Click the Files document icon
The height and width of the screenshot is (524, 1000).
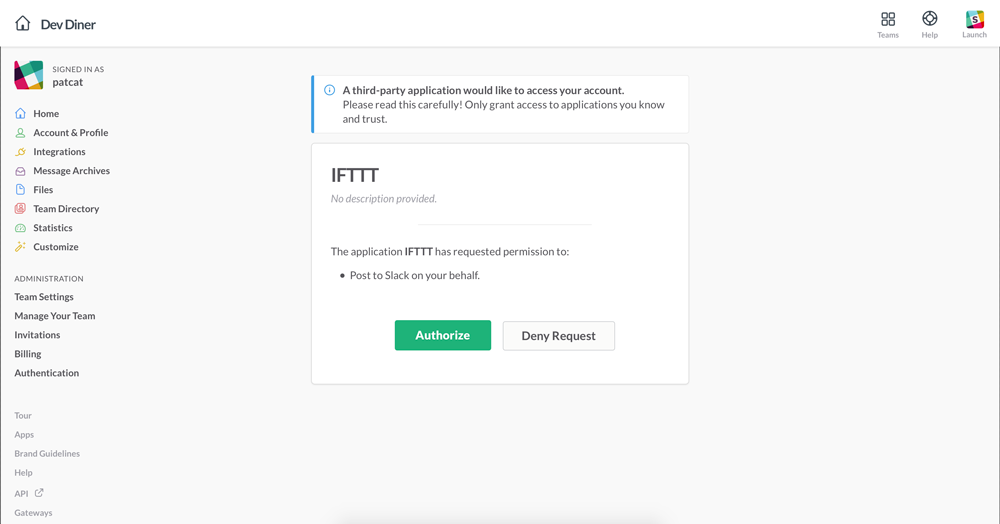(x=20, y=190)
